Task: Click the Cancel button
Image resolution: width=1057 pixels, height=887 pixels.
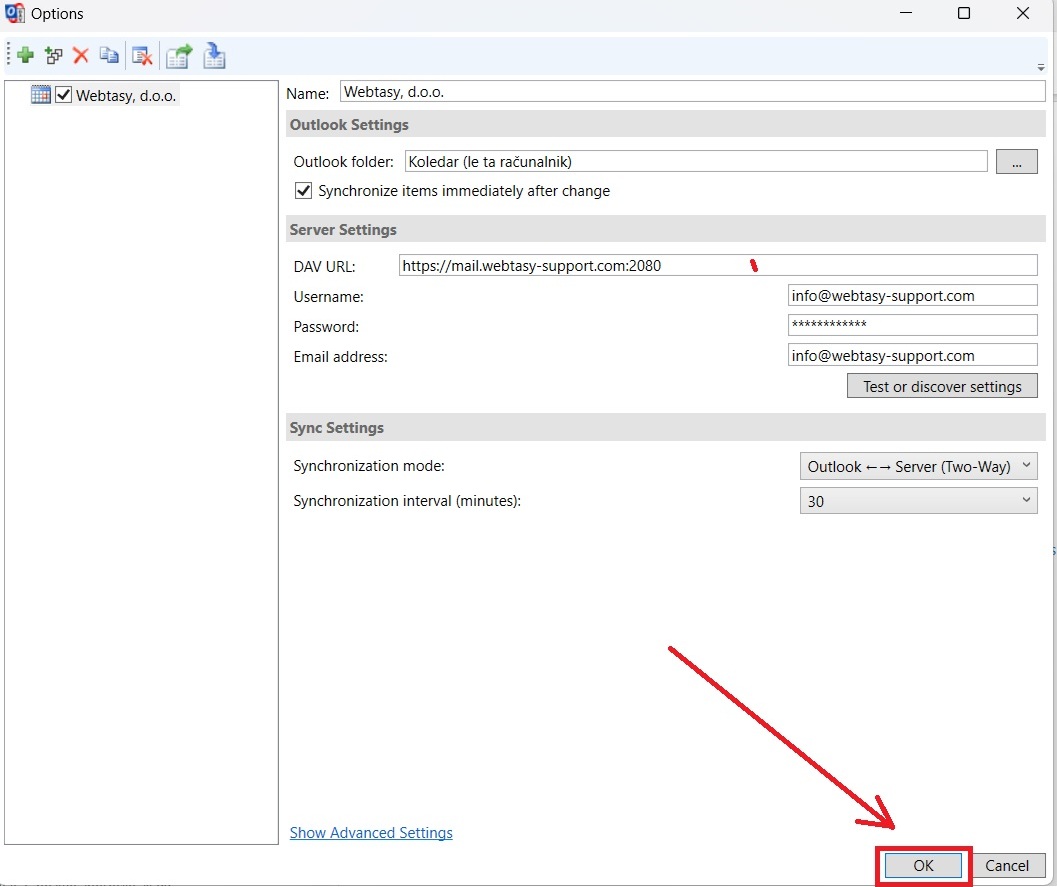Action: tap(1007, 866)
